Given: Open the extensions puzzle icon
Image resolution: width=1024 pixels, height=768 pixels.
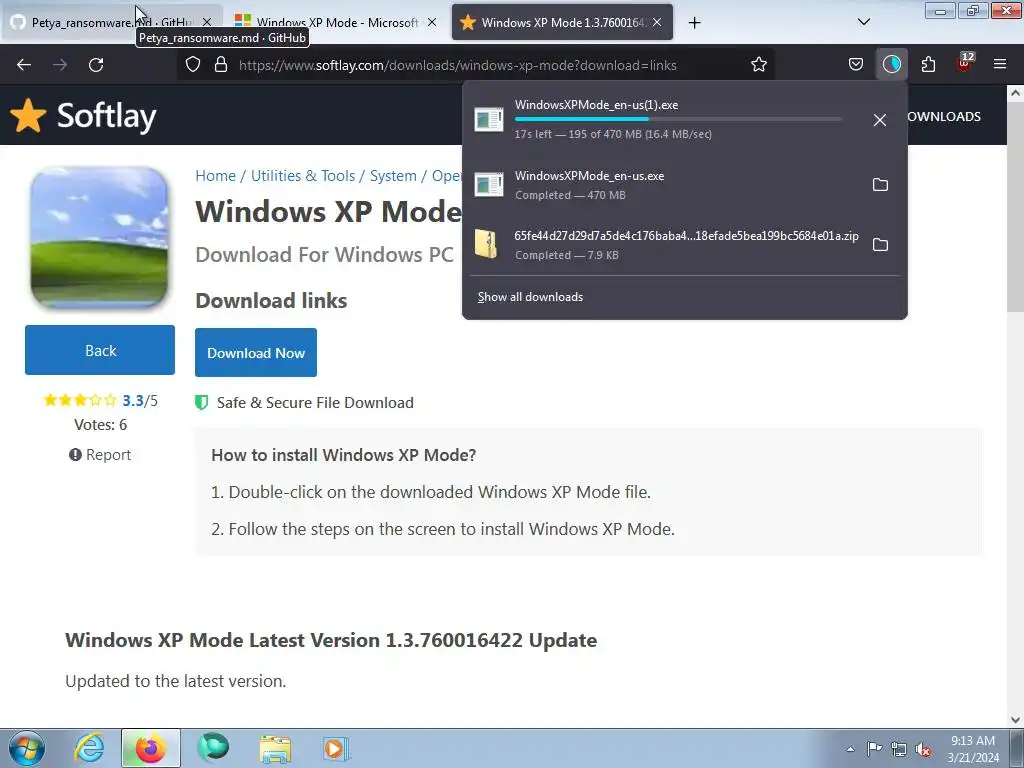Looking at the screenshot, I should tap(928, 65).
